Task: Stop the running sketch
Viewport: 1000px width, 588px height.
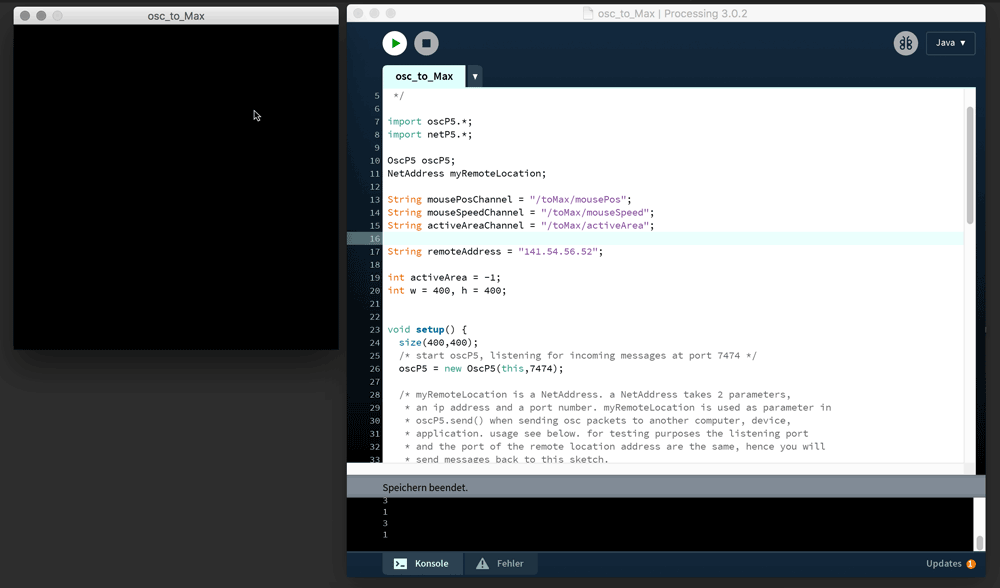Action: [x=426, y=43]
